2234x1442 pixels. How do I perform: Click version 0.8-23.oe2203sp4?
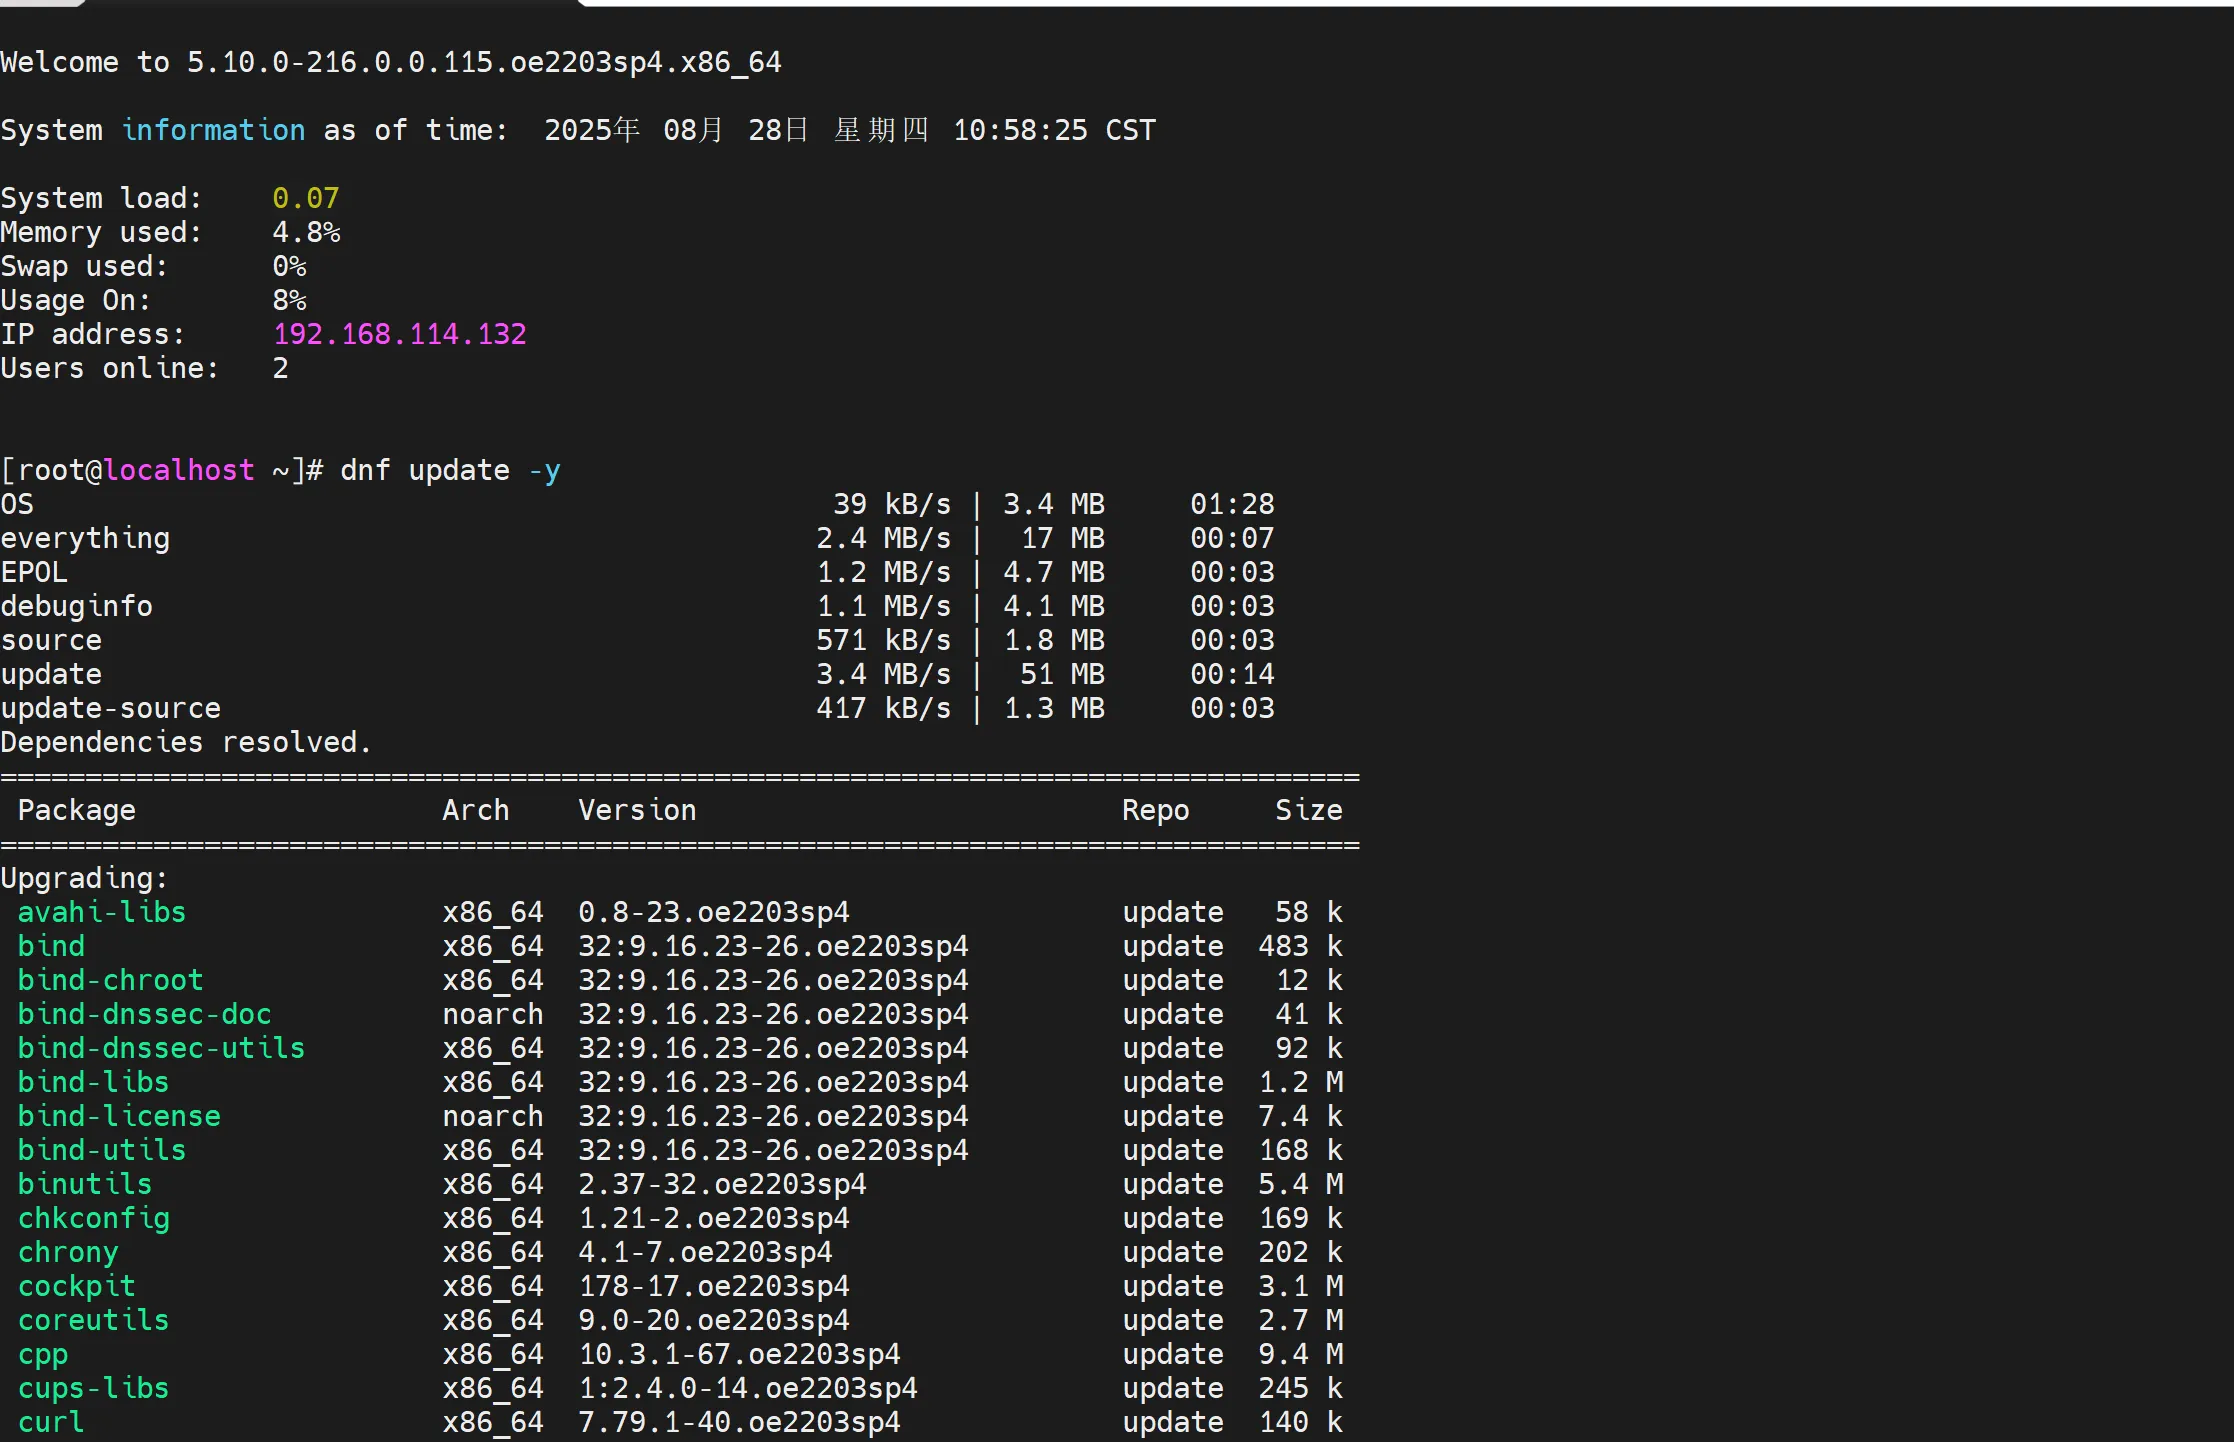pos(714,913)
